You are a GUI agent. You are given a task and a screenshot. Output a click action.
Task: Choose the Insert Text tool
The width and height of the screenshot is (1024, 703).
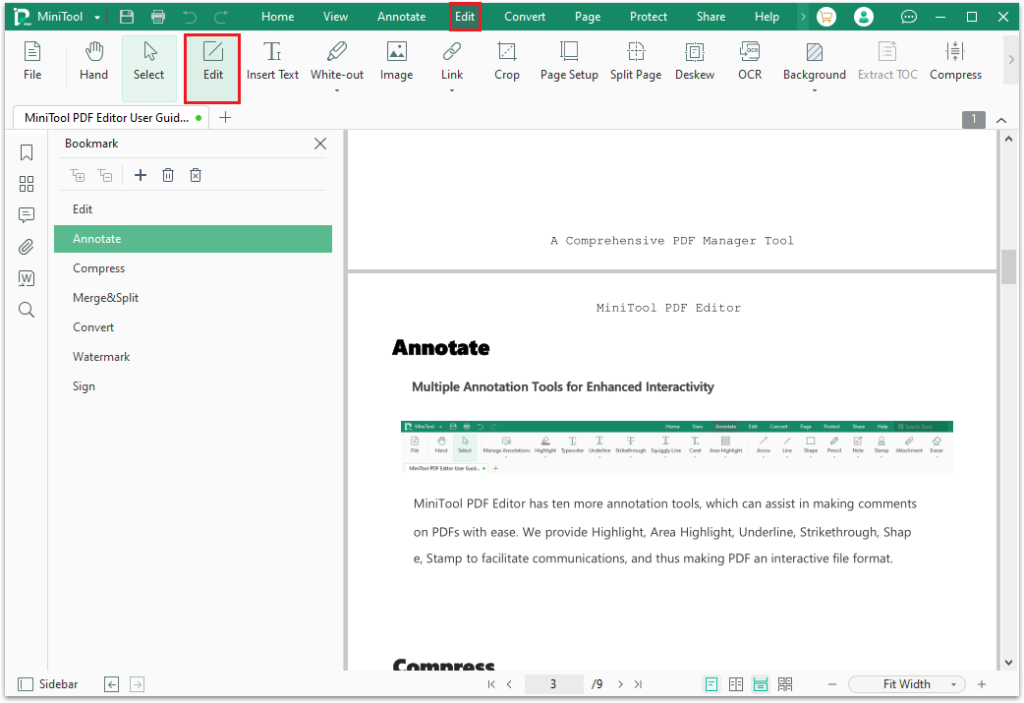coord(272,61)
